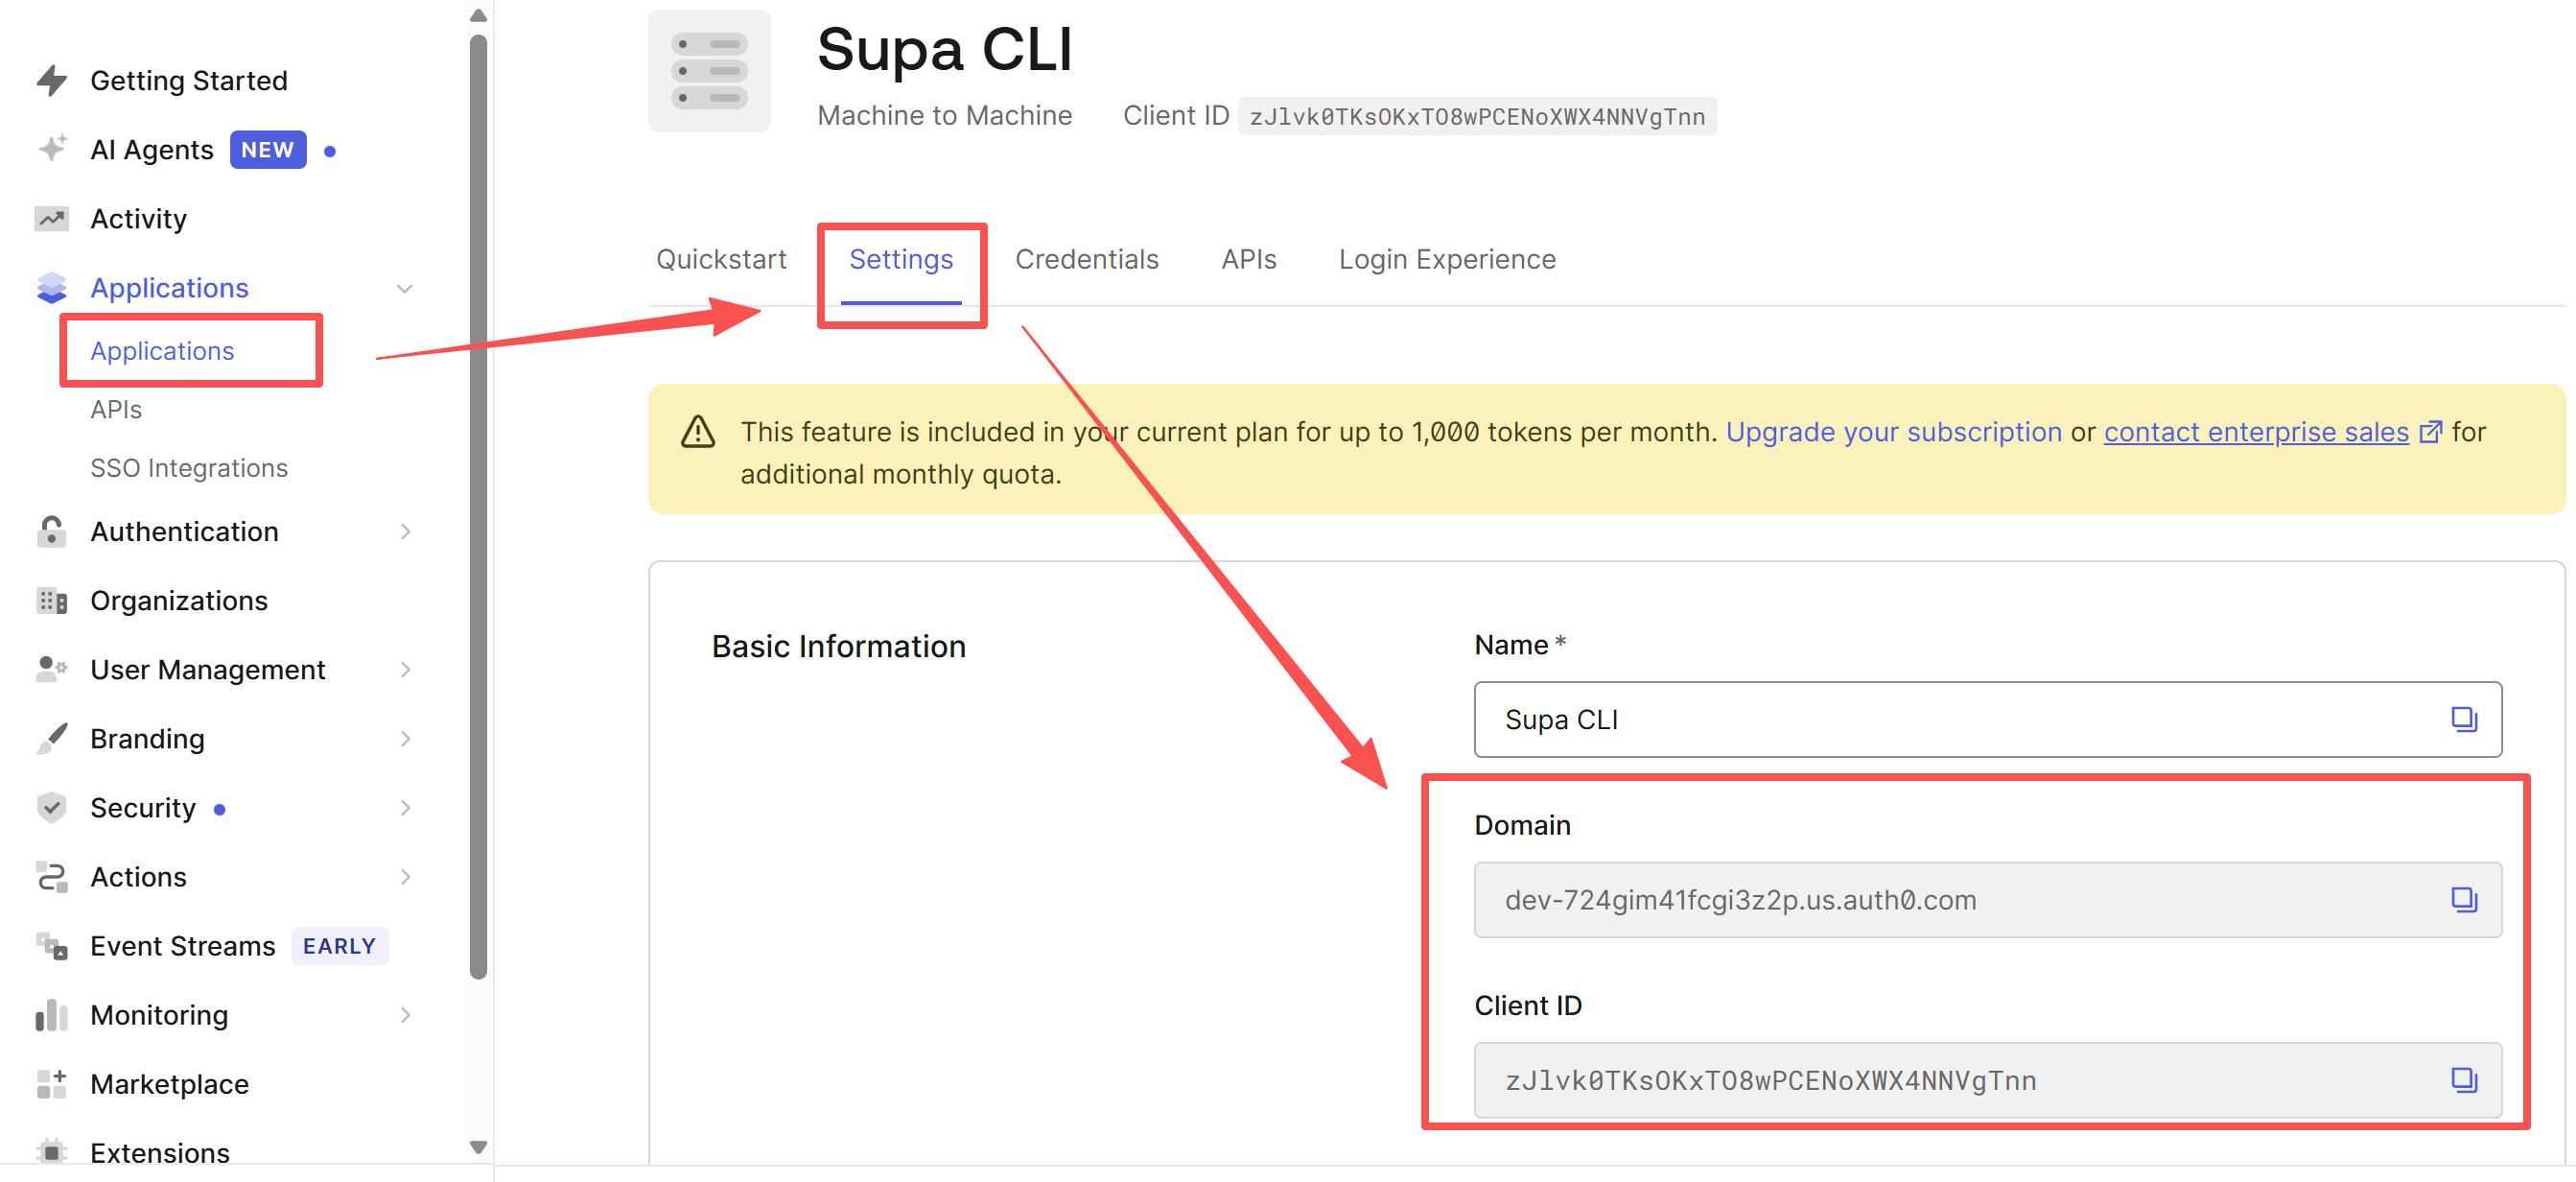2576x1182 pixels.
Task: Copy the Client ID field icon
Action: tap(2463, 1079)
